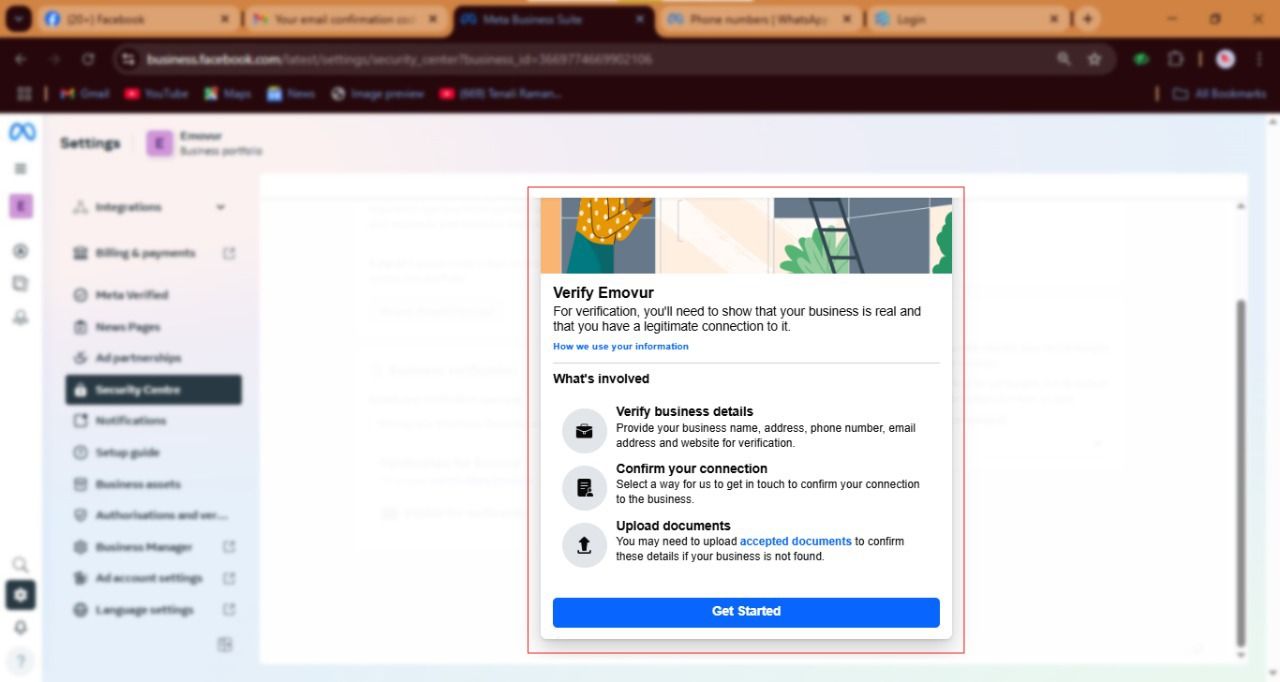Click the Verify business details briefcase icon
This screenshot has width=1280, height=682.
(x=585, y=431)
